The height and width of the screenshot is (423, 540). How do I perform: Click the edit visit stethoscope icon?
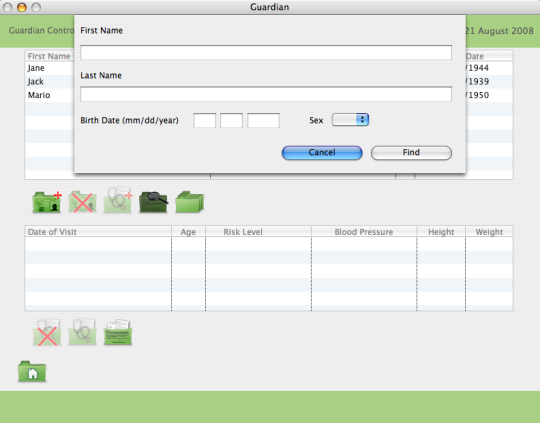point(82,332)
